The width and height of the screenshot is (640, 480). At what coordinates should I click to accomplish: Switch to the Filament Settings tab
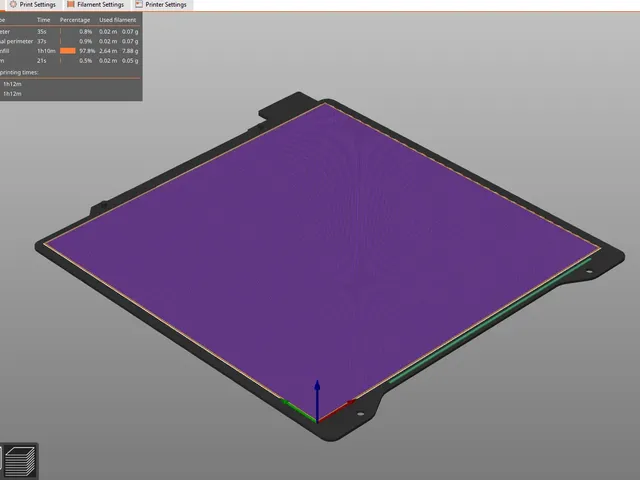[96, 4]
